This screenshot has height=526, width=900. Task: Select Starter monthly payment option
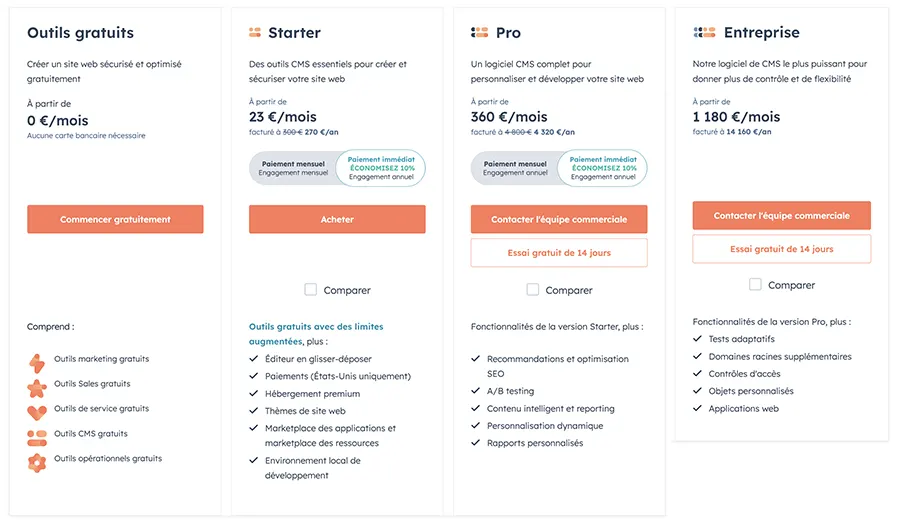[x=293, y=168]
